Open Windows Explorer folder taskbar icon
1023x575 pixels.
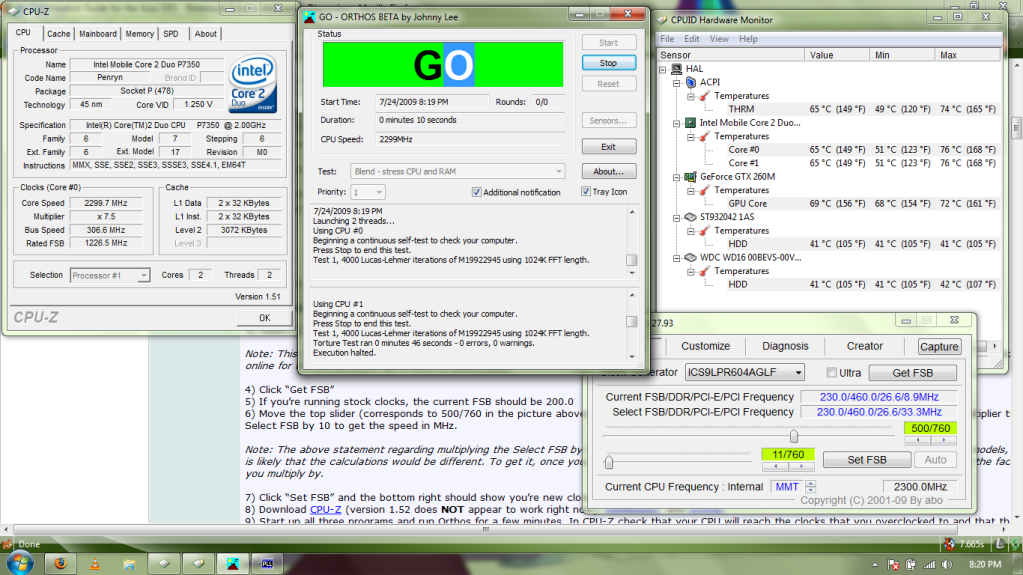[129, 563]
